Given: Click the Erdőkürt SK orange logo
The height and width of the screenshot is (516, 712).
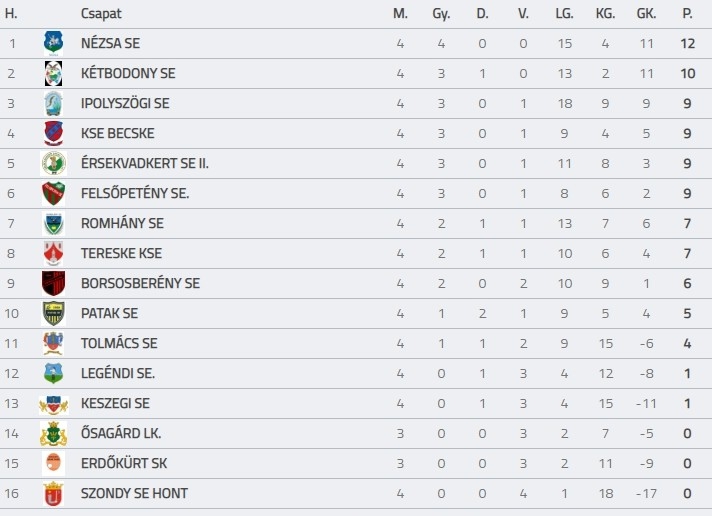Looking at the screenshot, I should point(54,463).
